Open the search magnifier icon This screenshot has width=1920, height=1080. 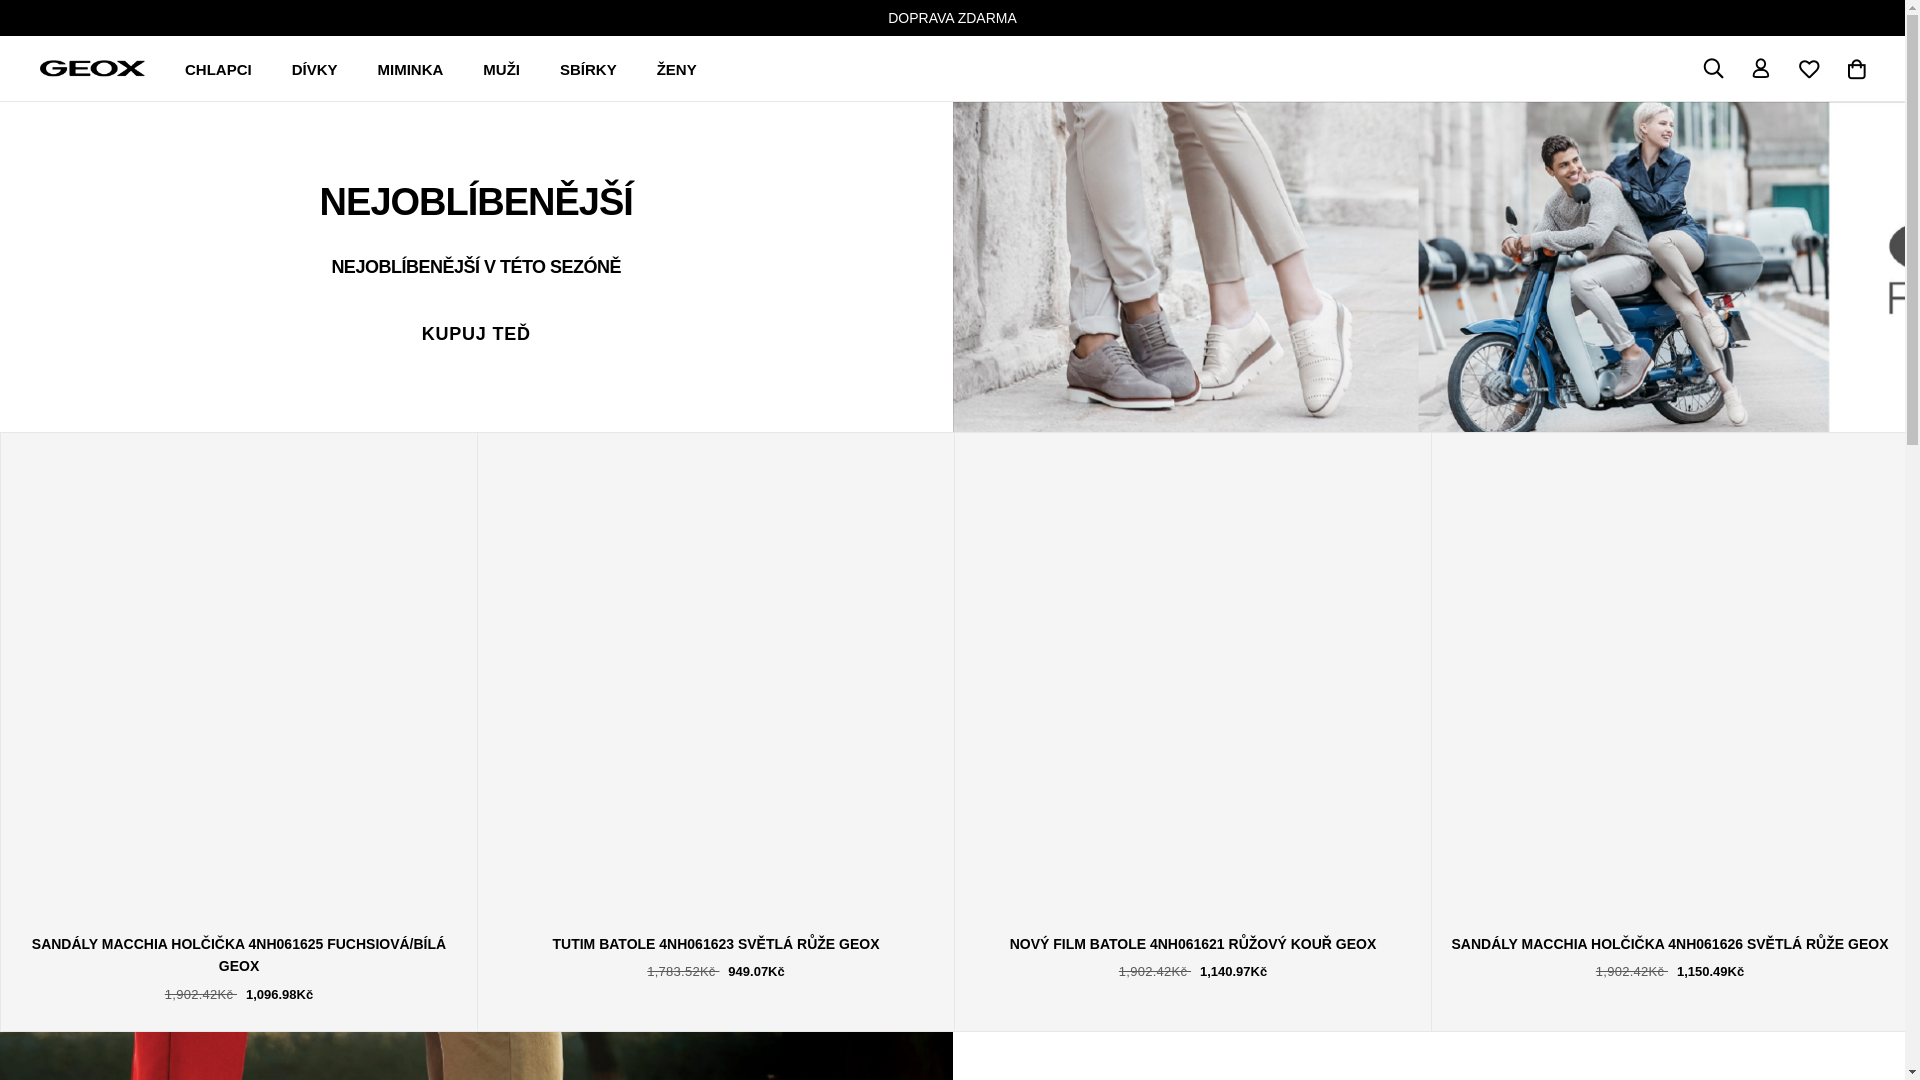(1713, 68)
